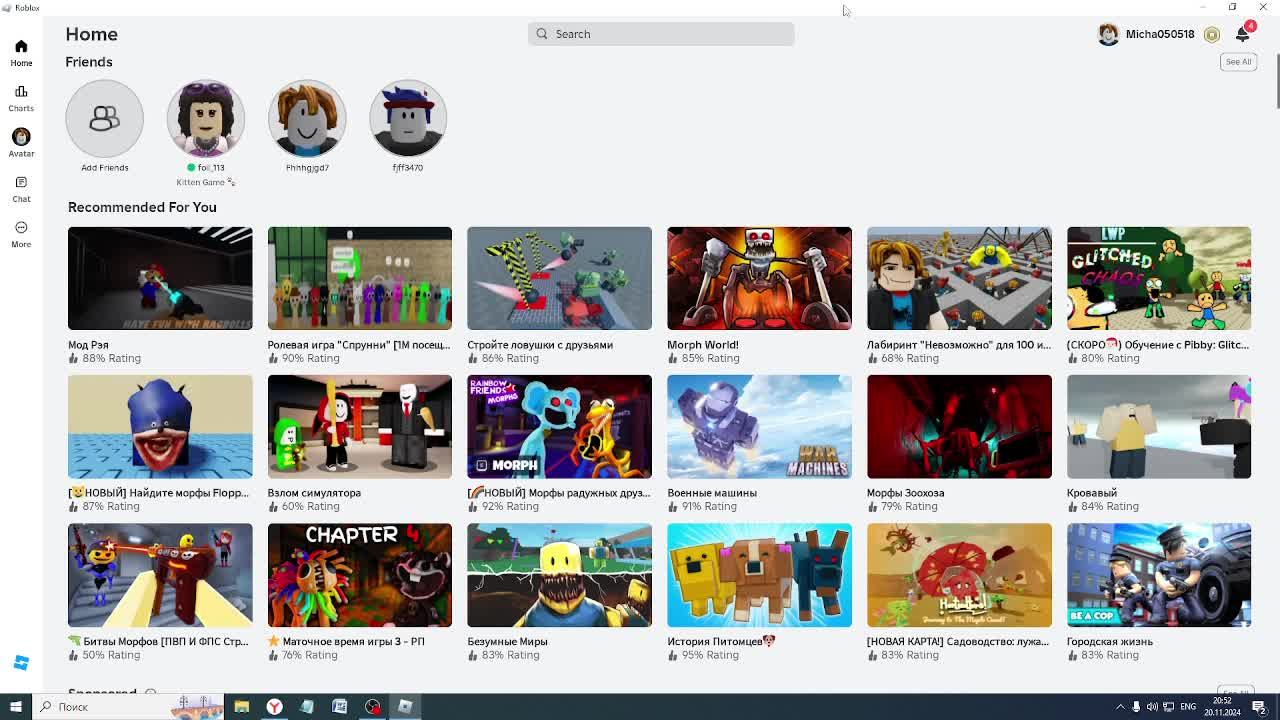This screenshot has height=720, width=1280.
Task: Click the Add Friends circle icon
Action: [x=105, y=118]
